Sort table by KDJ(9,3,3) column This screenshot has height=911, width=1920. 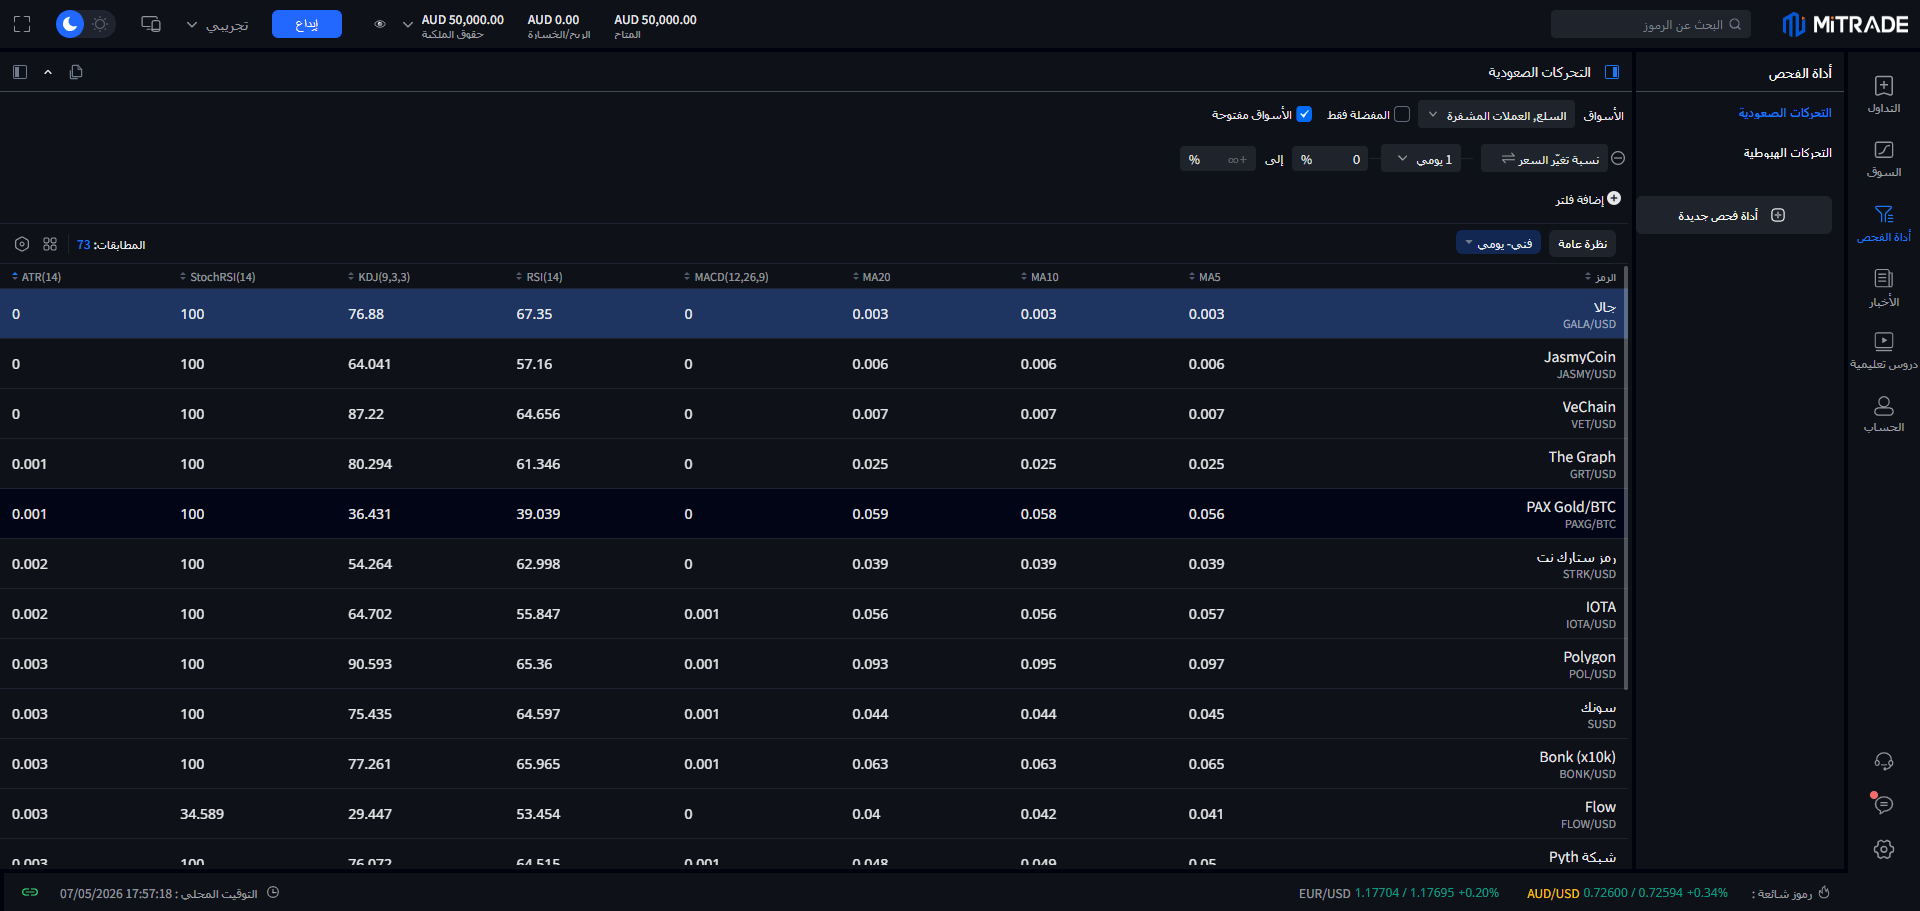[x=378, y=277]
